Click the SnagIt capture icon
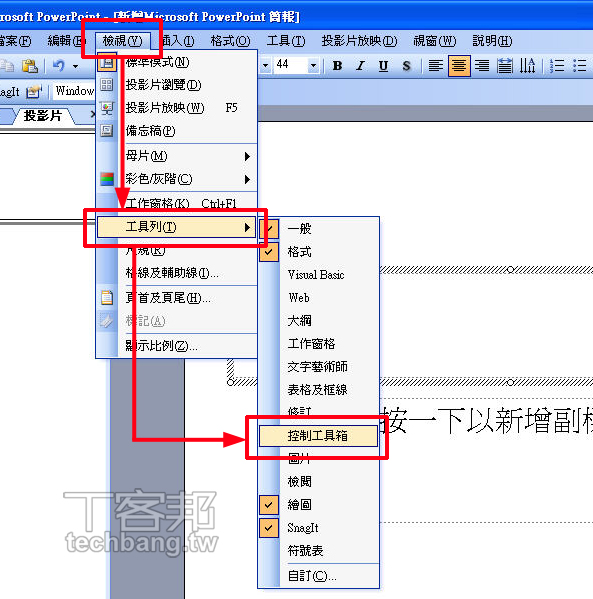The image size is (593, 599). [33, 91]
